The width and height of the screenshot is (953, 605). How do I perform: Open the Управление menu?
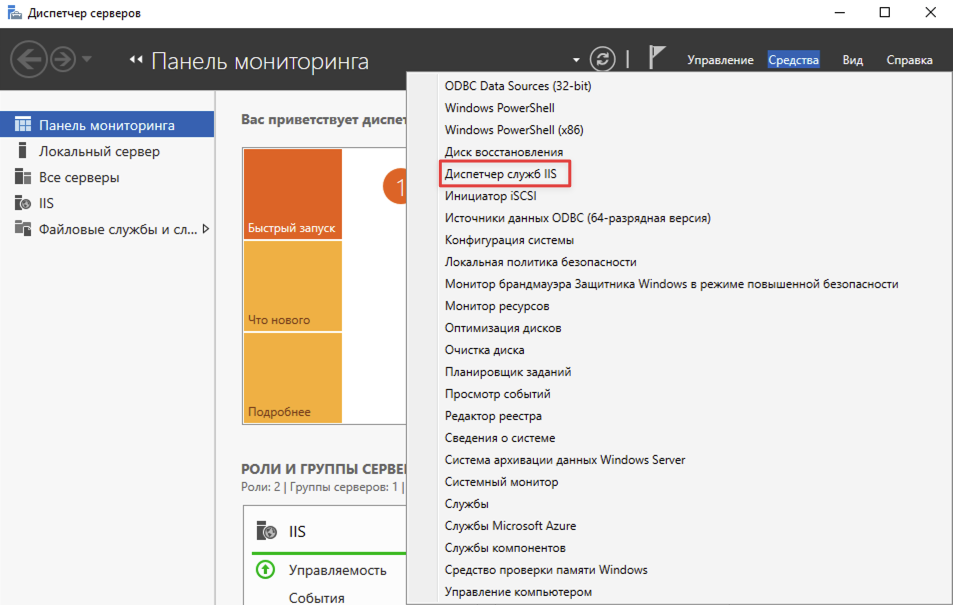click(x=720, y=60)
